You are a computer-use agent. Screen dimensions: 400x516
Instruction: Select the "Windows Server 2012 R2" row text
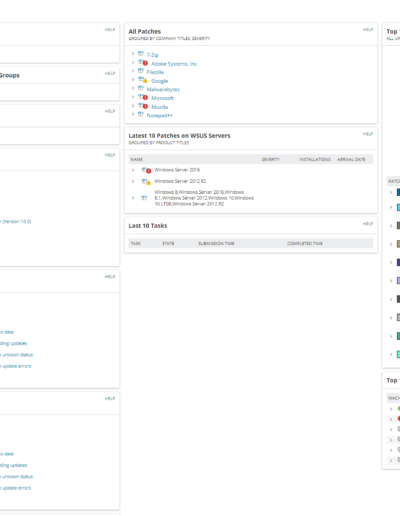click(x=180, y=181)
